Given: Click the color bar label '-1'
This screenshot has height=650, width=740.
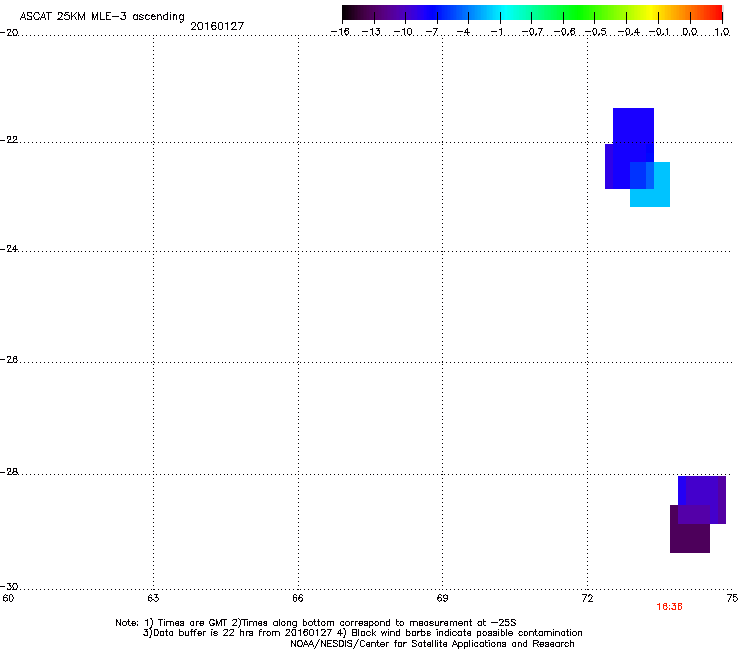Looking at the screenshot, I should coord(496,32).
